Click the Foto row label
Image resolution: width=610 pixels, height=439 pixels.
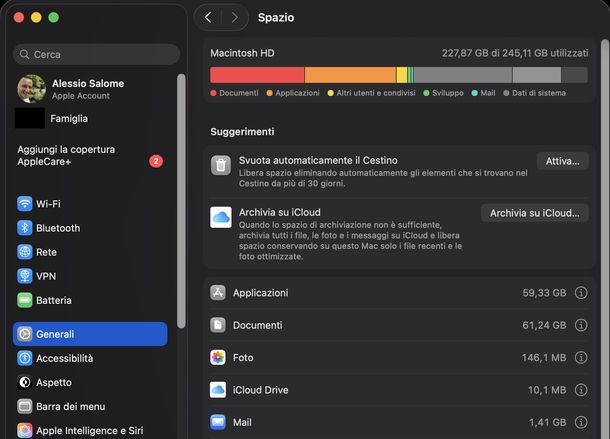point(243,357)
